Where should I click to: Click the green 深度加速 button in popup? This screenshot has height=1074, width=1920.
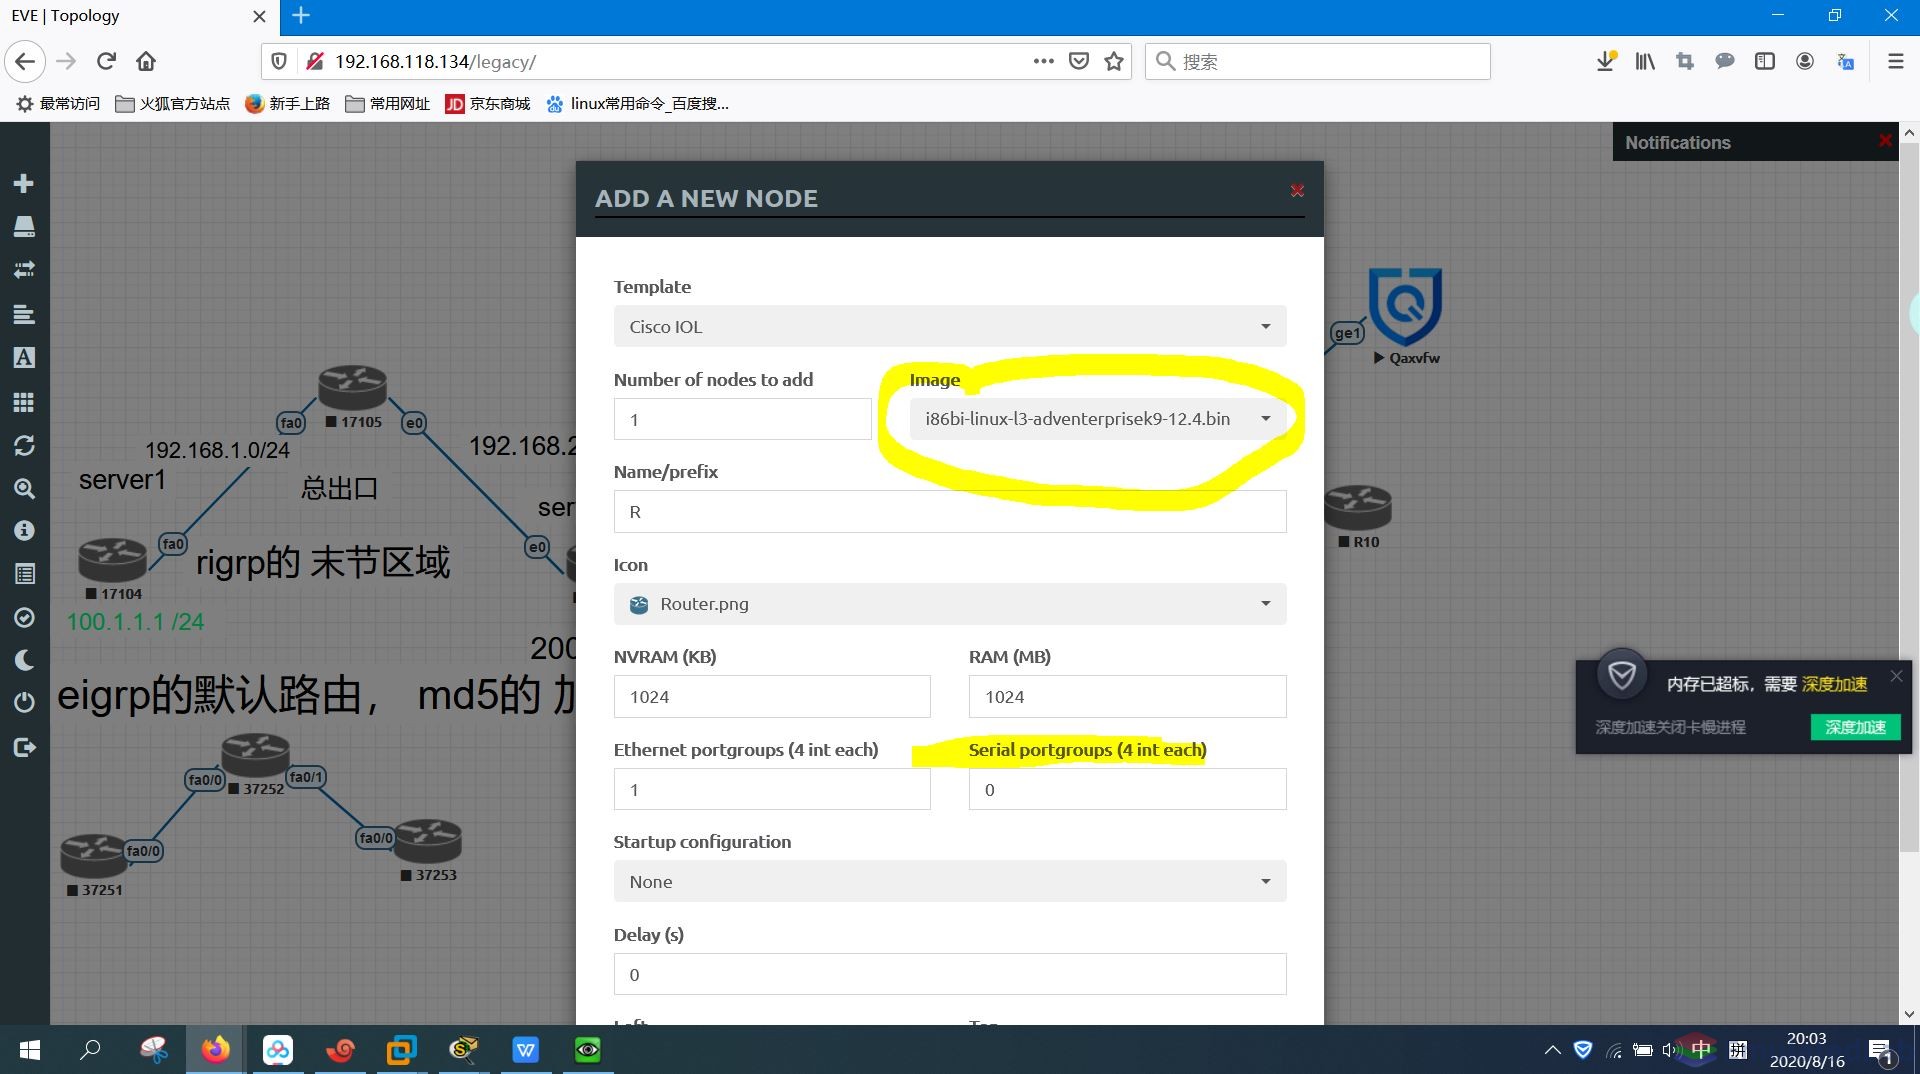[1855, 727]
